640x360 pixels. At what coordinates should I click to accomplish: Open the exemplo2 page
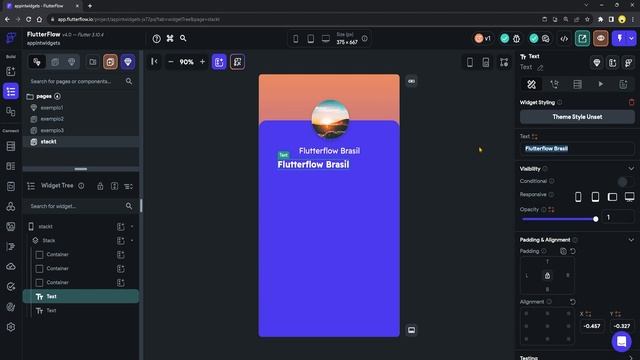(x=52, y=119)
